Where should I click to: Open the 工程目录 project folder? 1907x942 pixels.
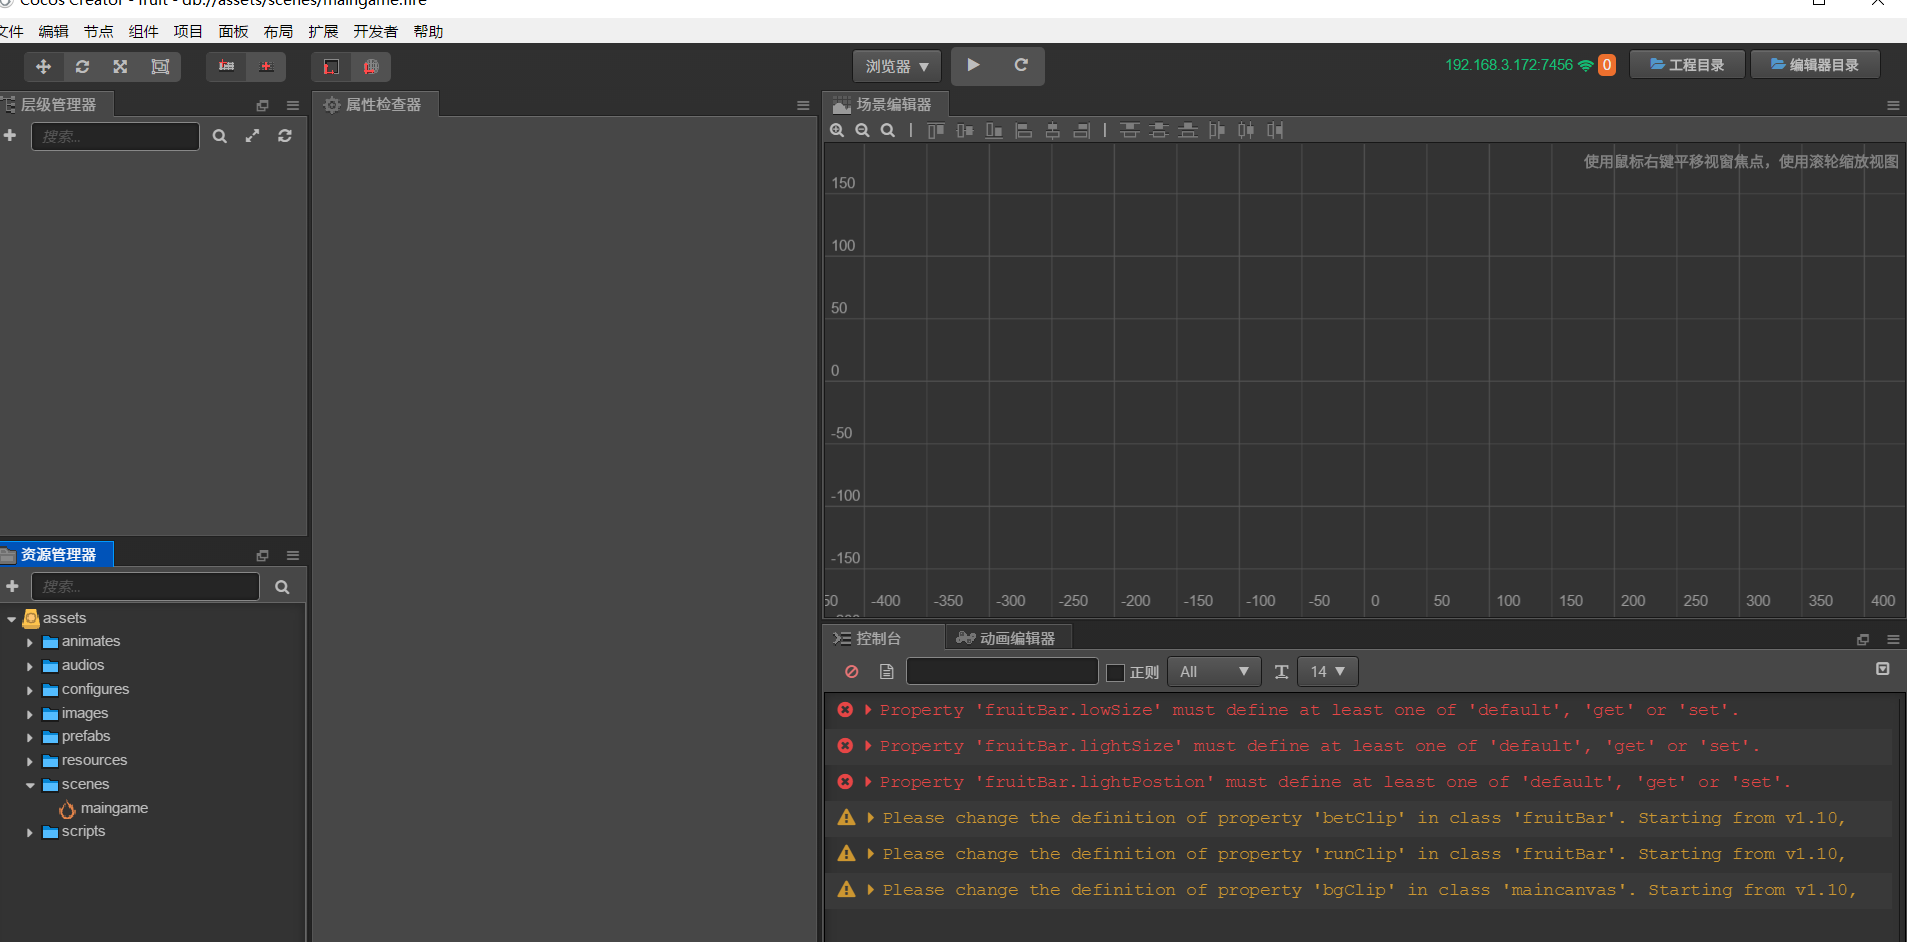1687,65
